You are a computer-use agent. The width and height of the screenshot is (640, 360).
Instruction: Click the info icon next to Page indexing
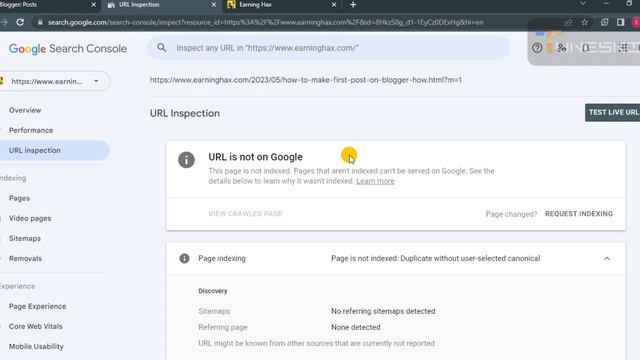[184, 258]
